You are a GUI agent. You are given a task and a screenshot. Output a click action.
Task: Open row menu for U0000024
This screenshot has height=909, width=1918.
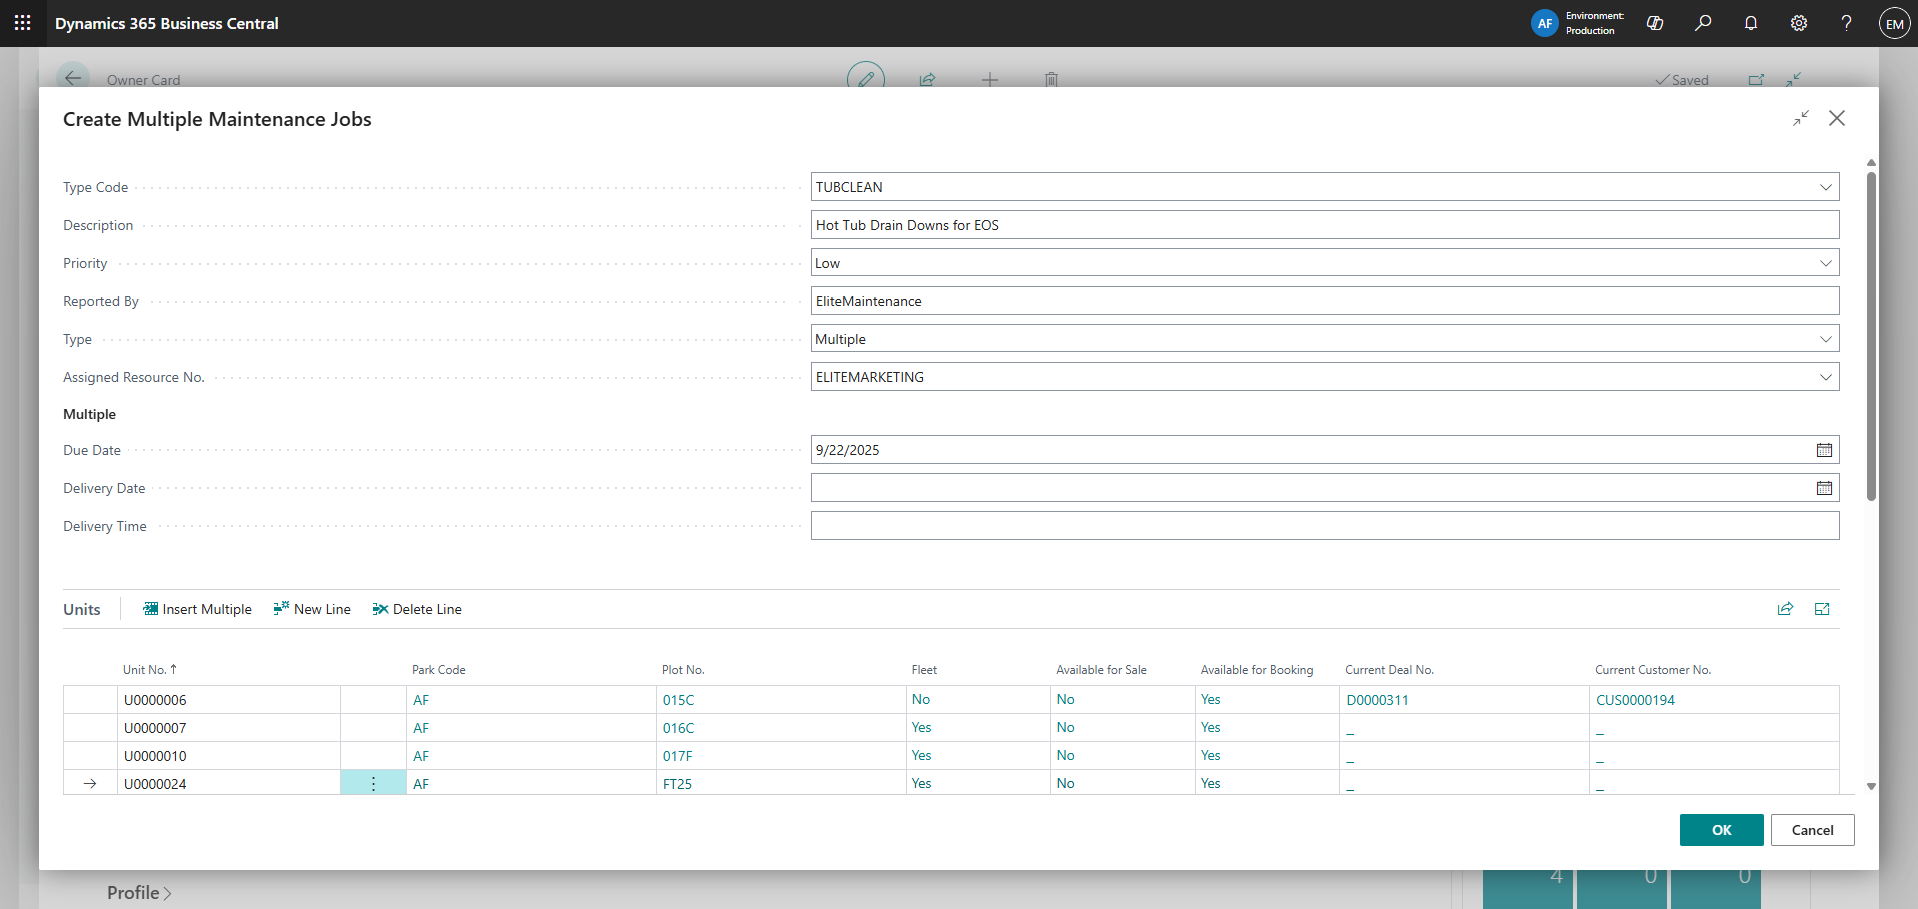(x=373, y=783)
